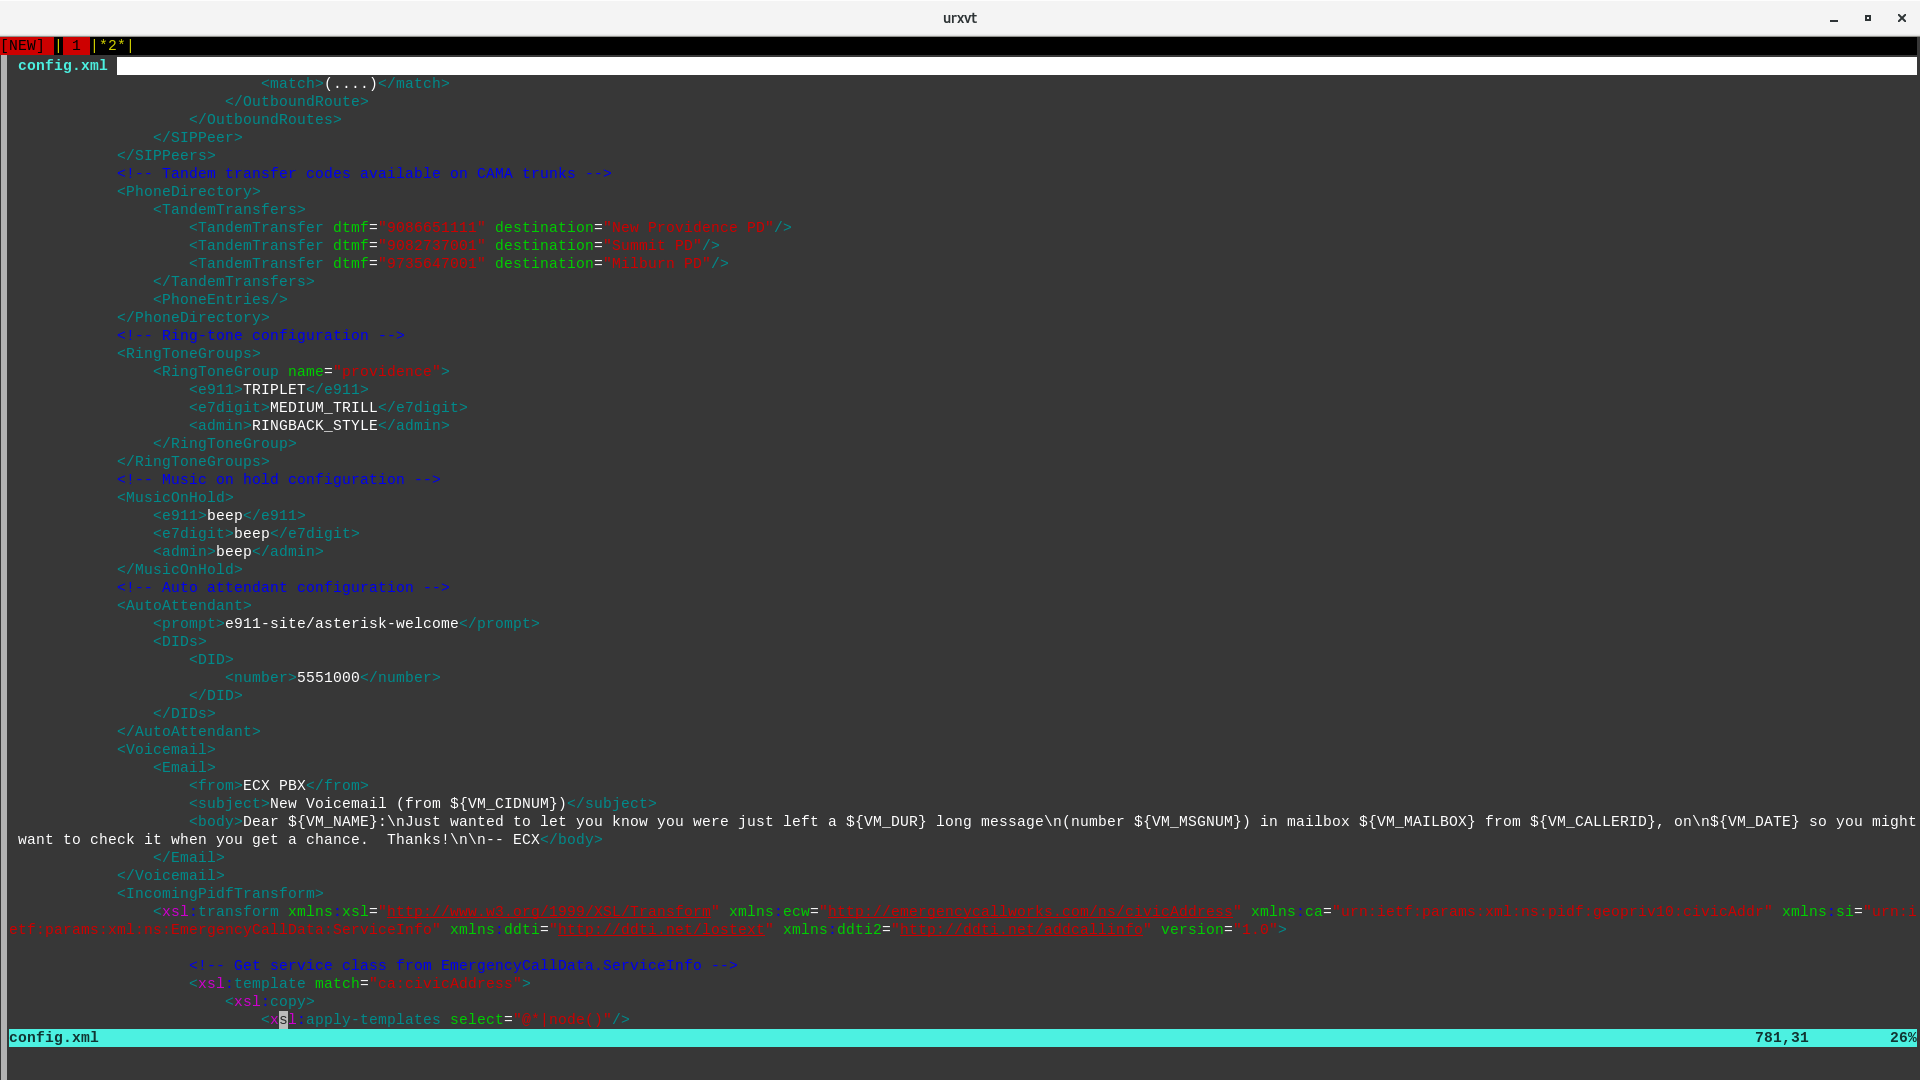Click TandemTransfer line for Summit PD
Image resolution: width=1920 pixels, height=1080 pixels.
click(454, 246)
